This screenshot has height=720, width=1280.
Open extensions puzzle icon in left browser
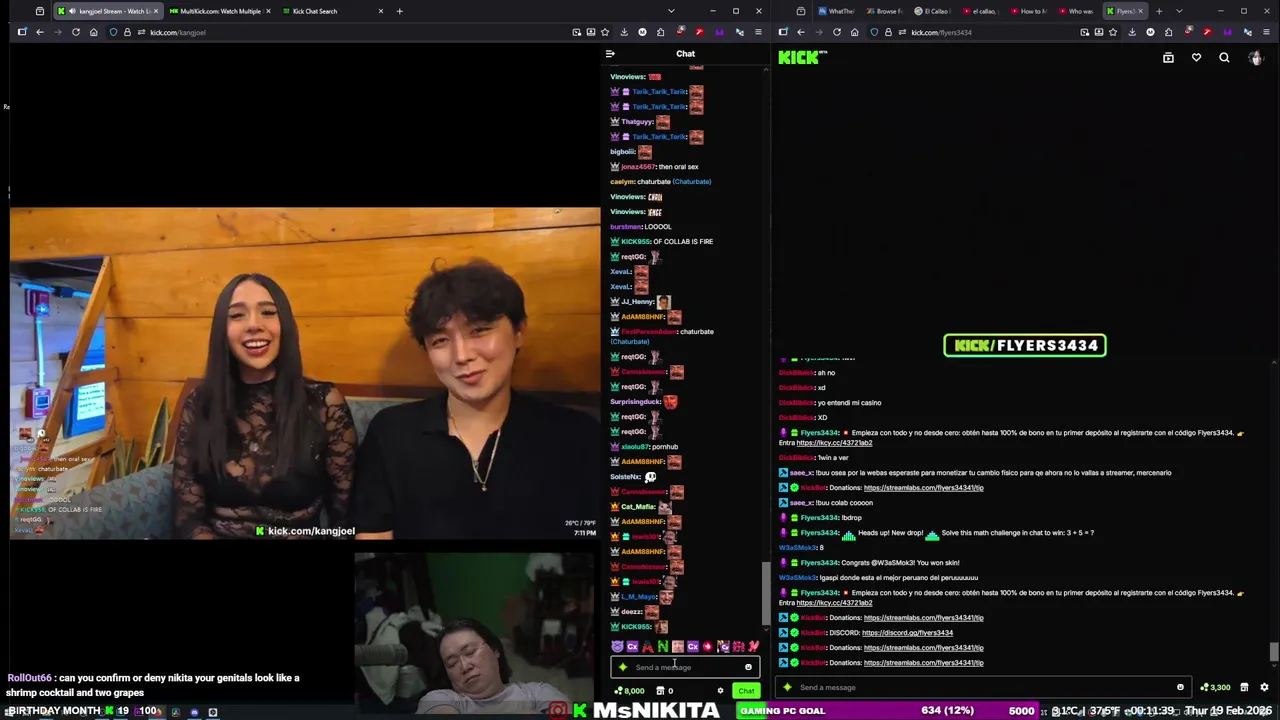pyautogui.click(x=662, y=32)
